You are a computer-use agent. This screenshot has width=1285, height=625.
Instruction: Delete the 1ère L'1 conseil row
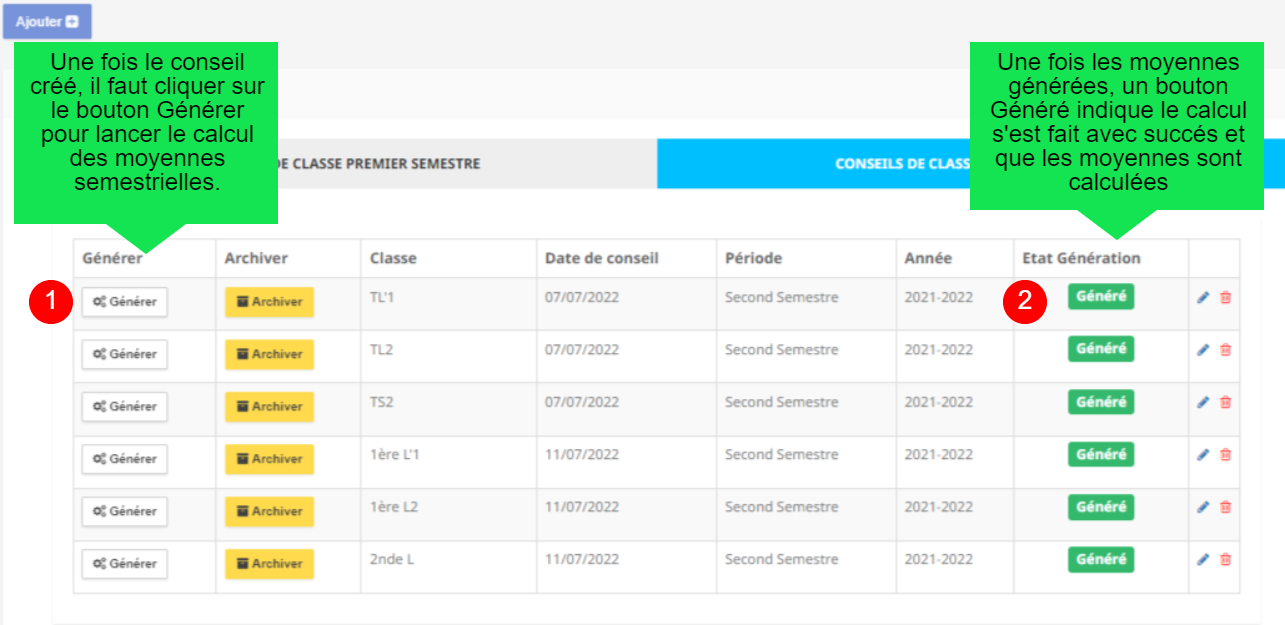click(x=1225, y=454)
